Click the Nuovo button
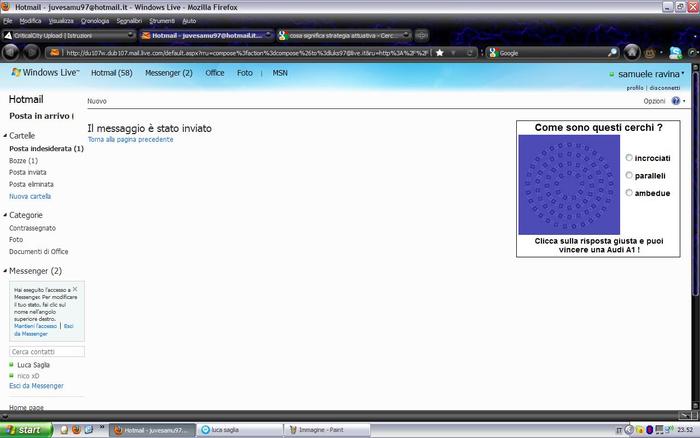 click(97, 101)
